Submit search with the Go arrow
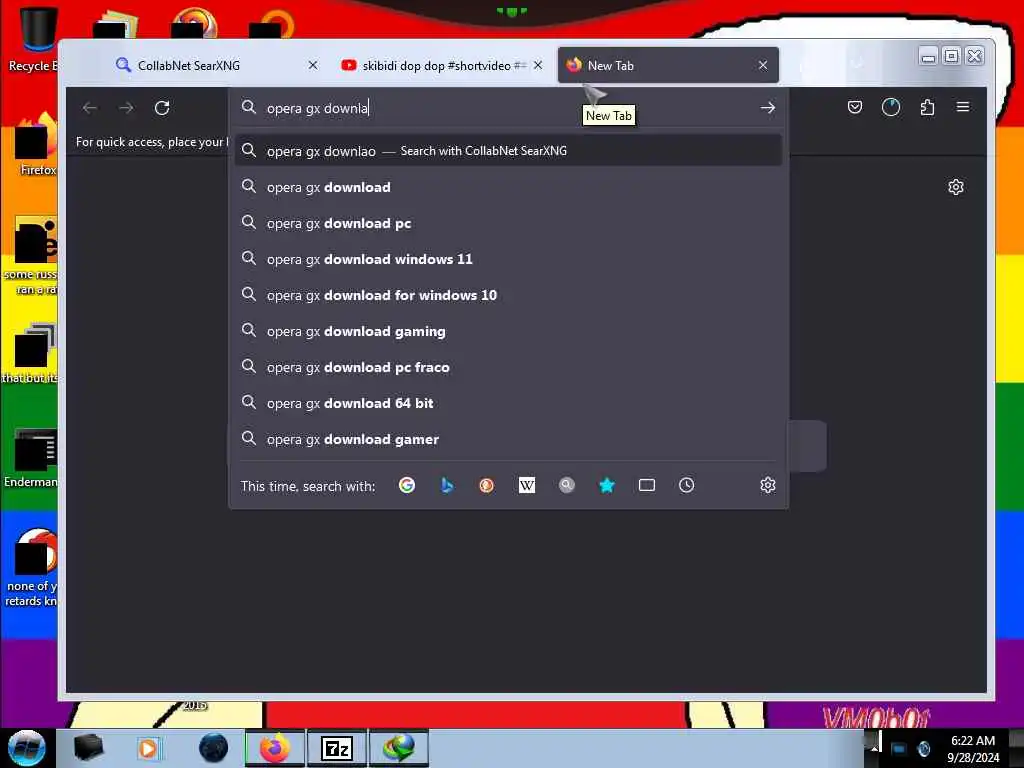Image resolution: width=1024 pixels, height=768 pixels. pos(767,108)
